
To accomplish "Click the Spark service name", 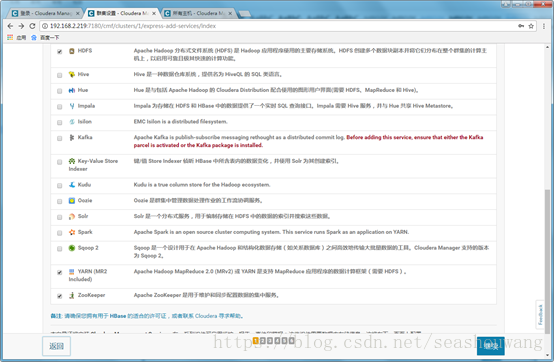I will tap(85, 232).
